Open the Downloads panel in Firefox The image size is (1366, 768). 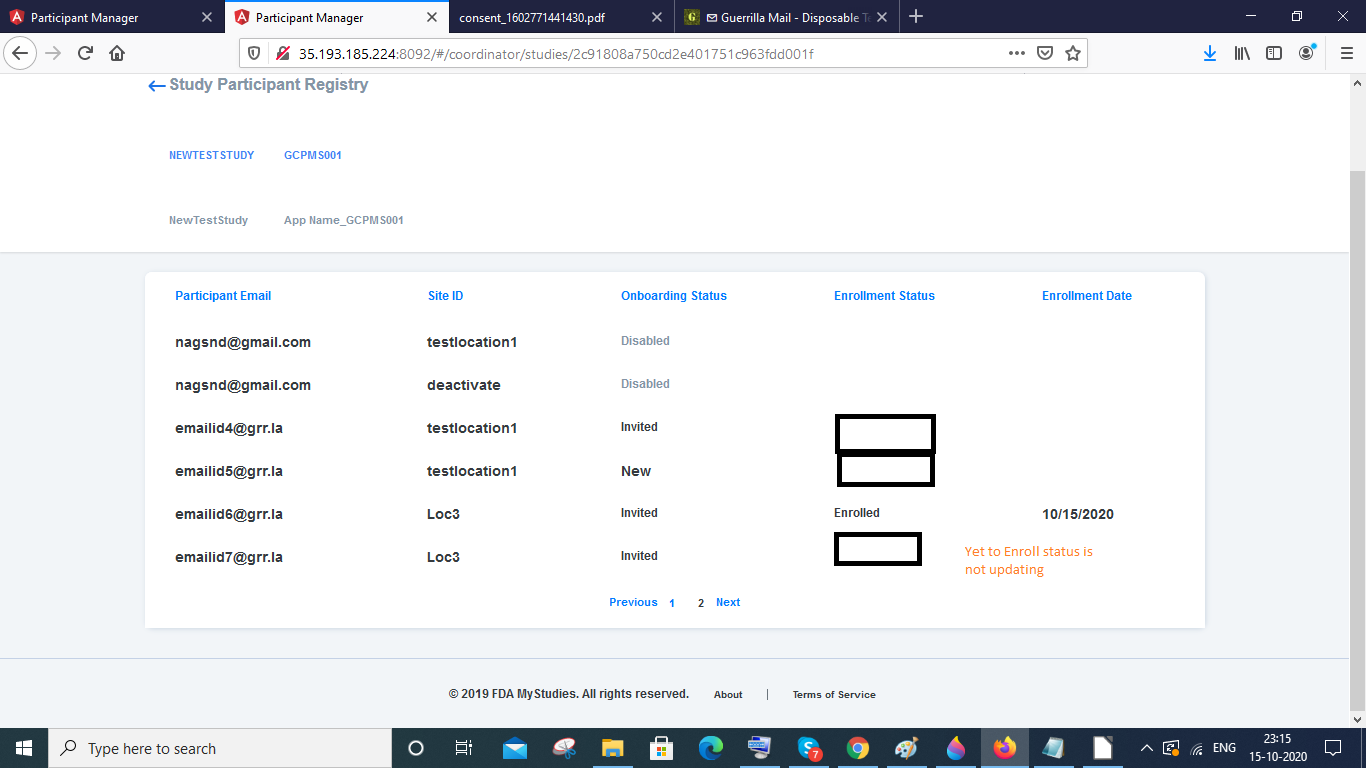coord(1210,53)
